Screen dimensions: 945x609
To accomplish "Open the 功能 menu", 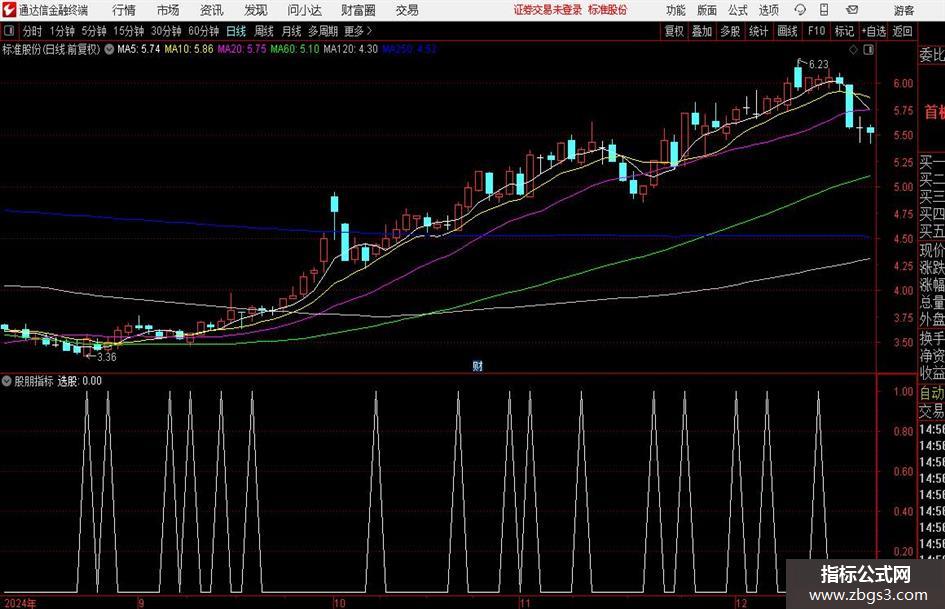I will click(x=676, y=10).
